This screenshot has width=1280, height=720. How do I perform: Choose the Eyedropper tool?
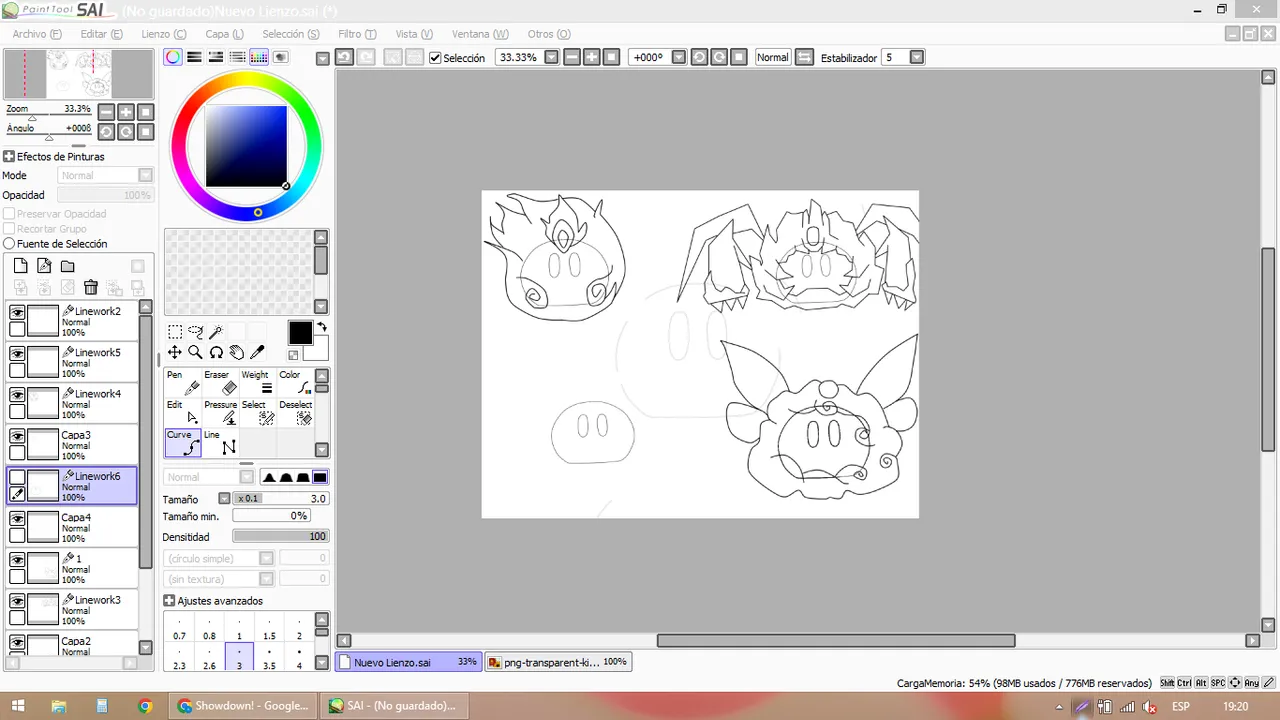point(257,352)
